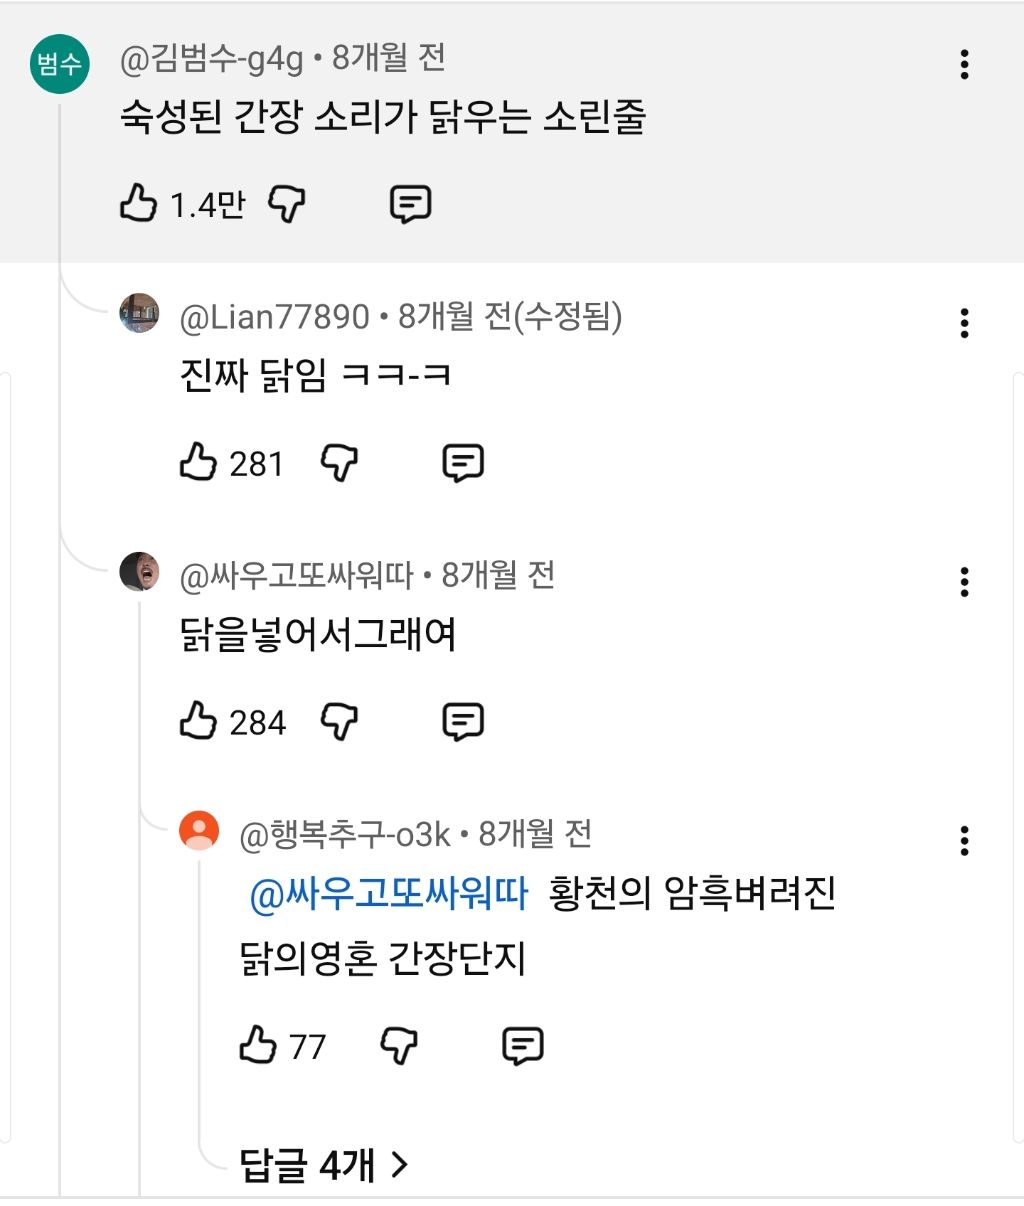This screenshot has height=1206, width=1024.
Task: Open more options for @싸우고또싸워따's reply
Action: [964, 581]
